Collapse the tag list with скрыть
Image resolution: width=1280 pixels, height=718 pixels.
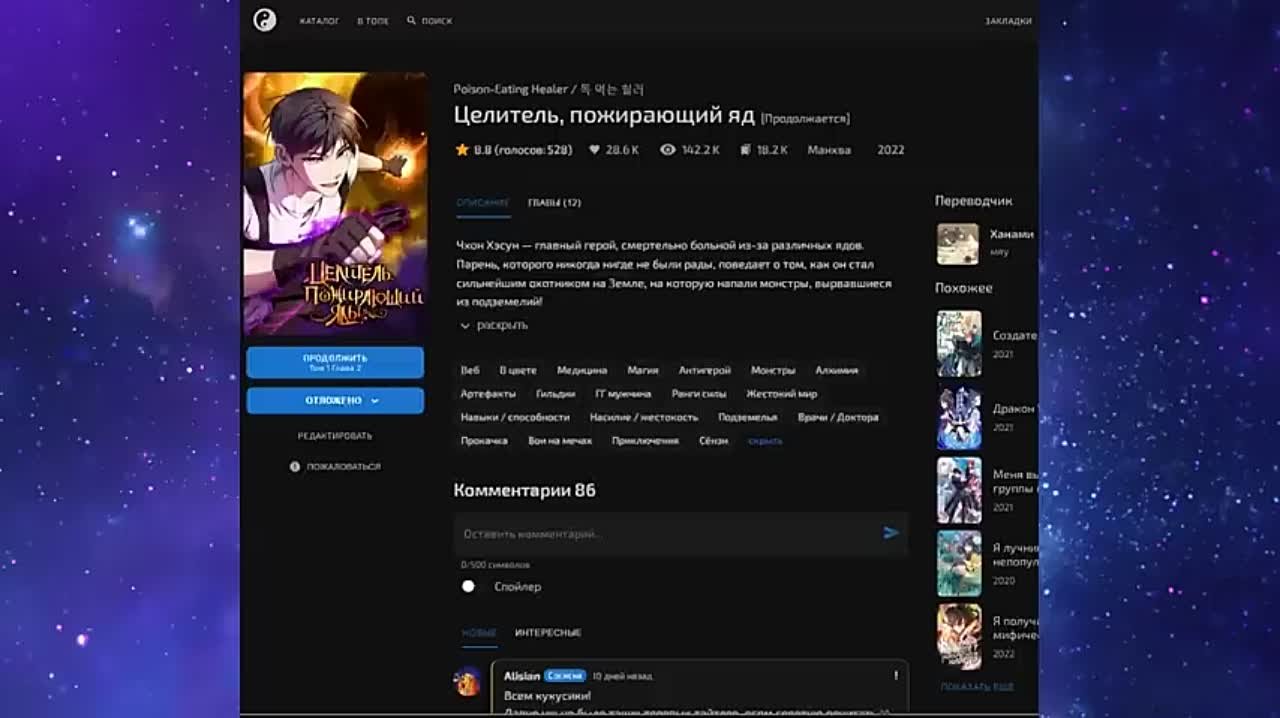(765, 441)
